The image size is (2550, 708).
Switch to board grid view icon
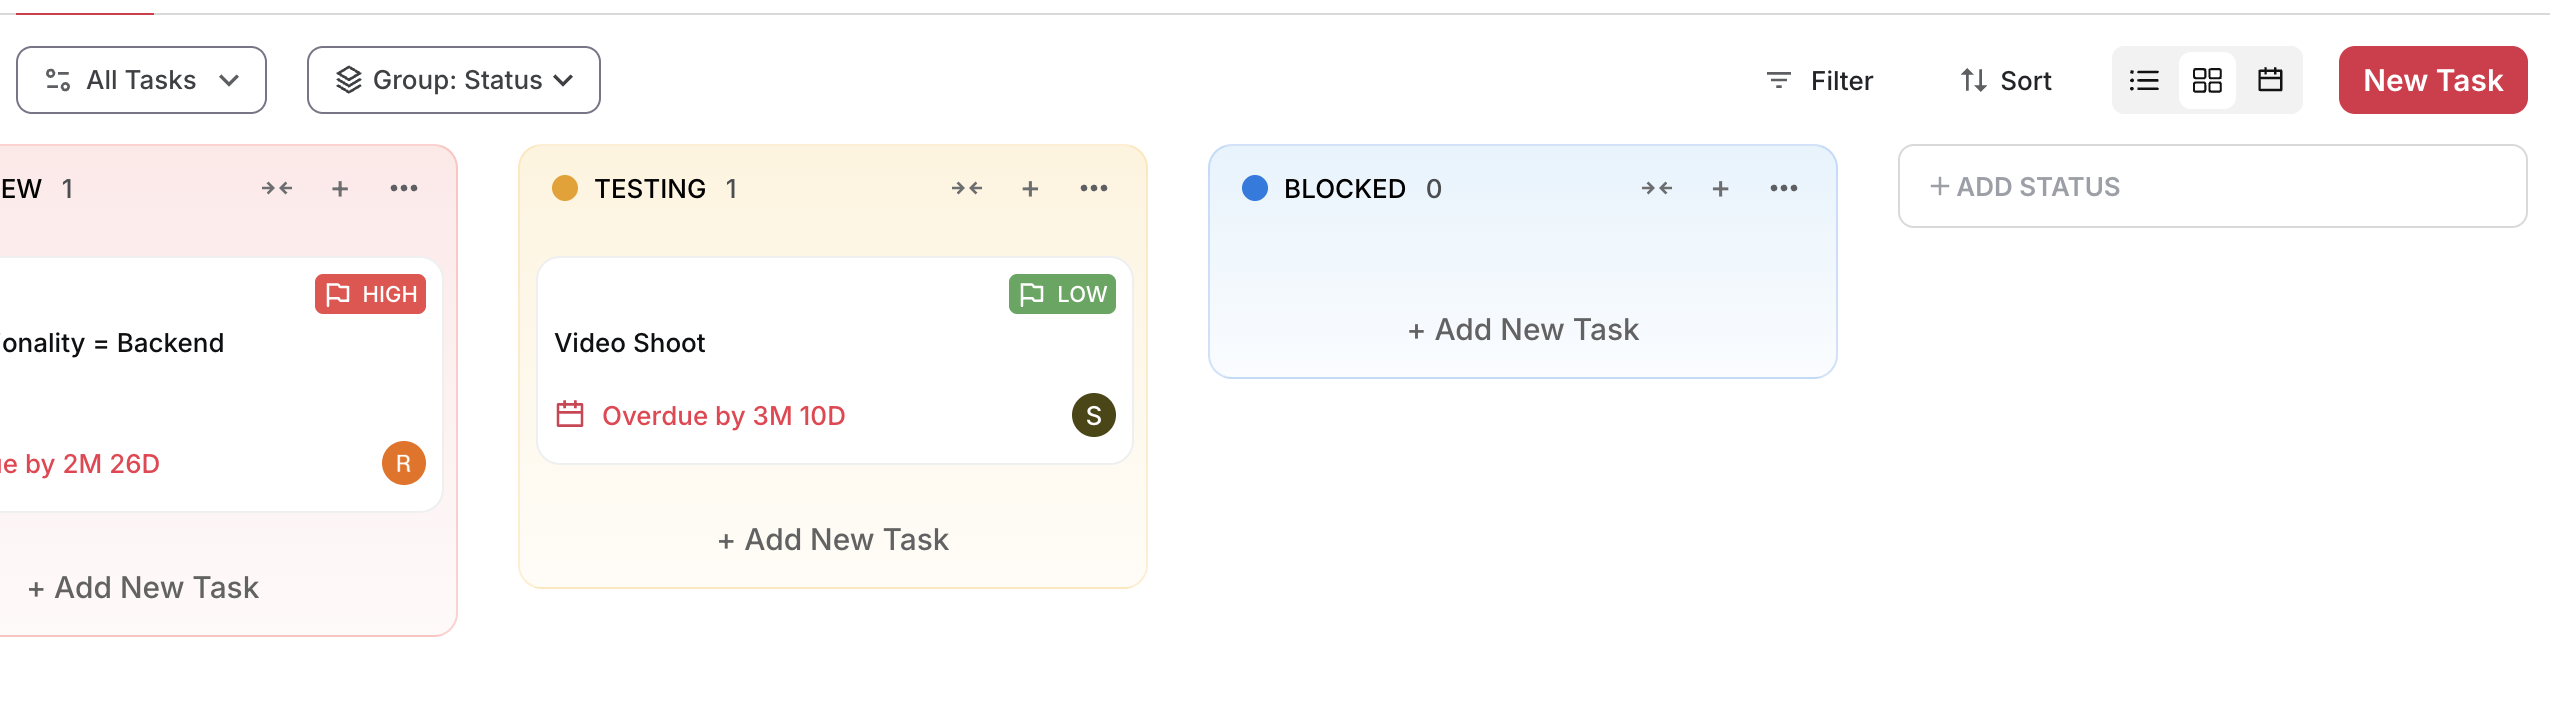pyautogui.click(x=2207, y=80)
